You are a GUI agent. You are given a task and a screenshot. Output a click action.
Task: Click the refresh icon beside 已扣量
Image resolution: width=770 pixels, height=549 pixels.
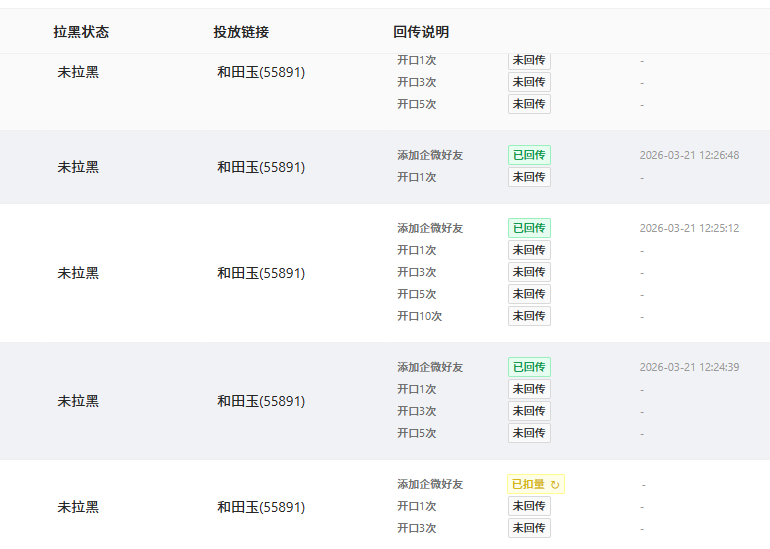(x=556, y=484)
